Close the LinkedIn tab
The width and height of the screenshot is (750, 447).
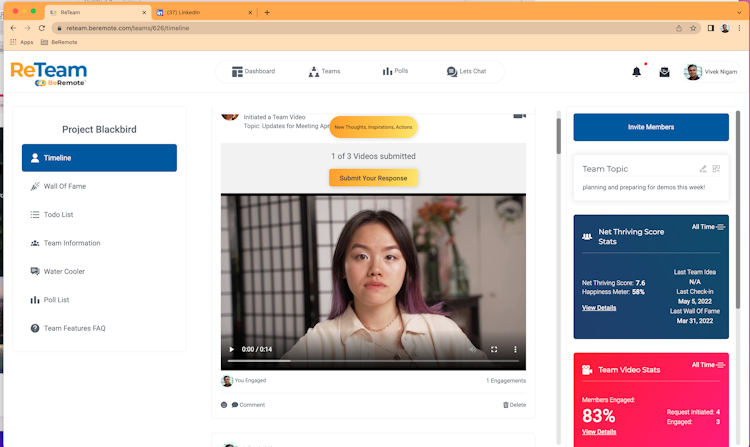coord(250,12)
